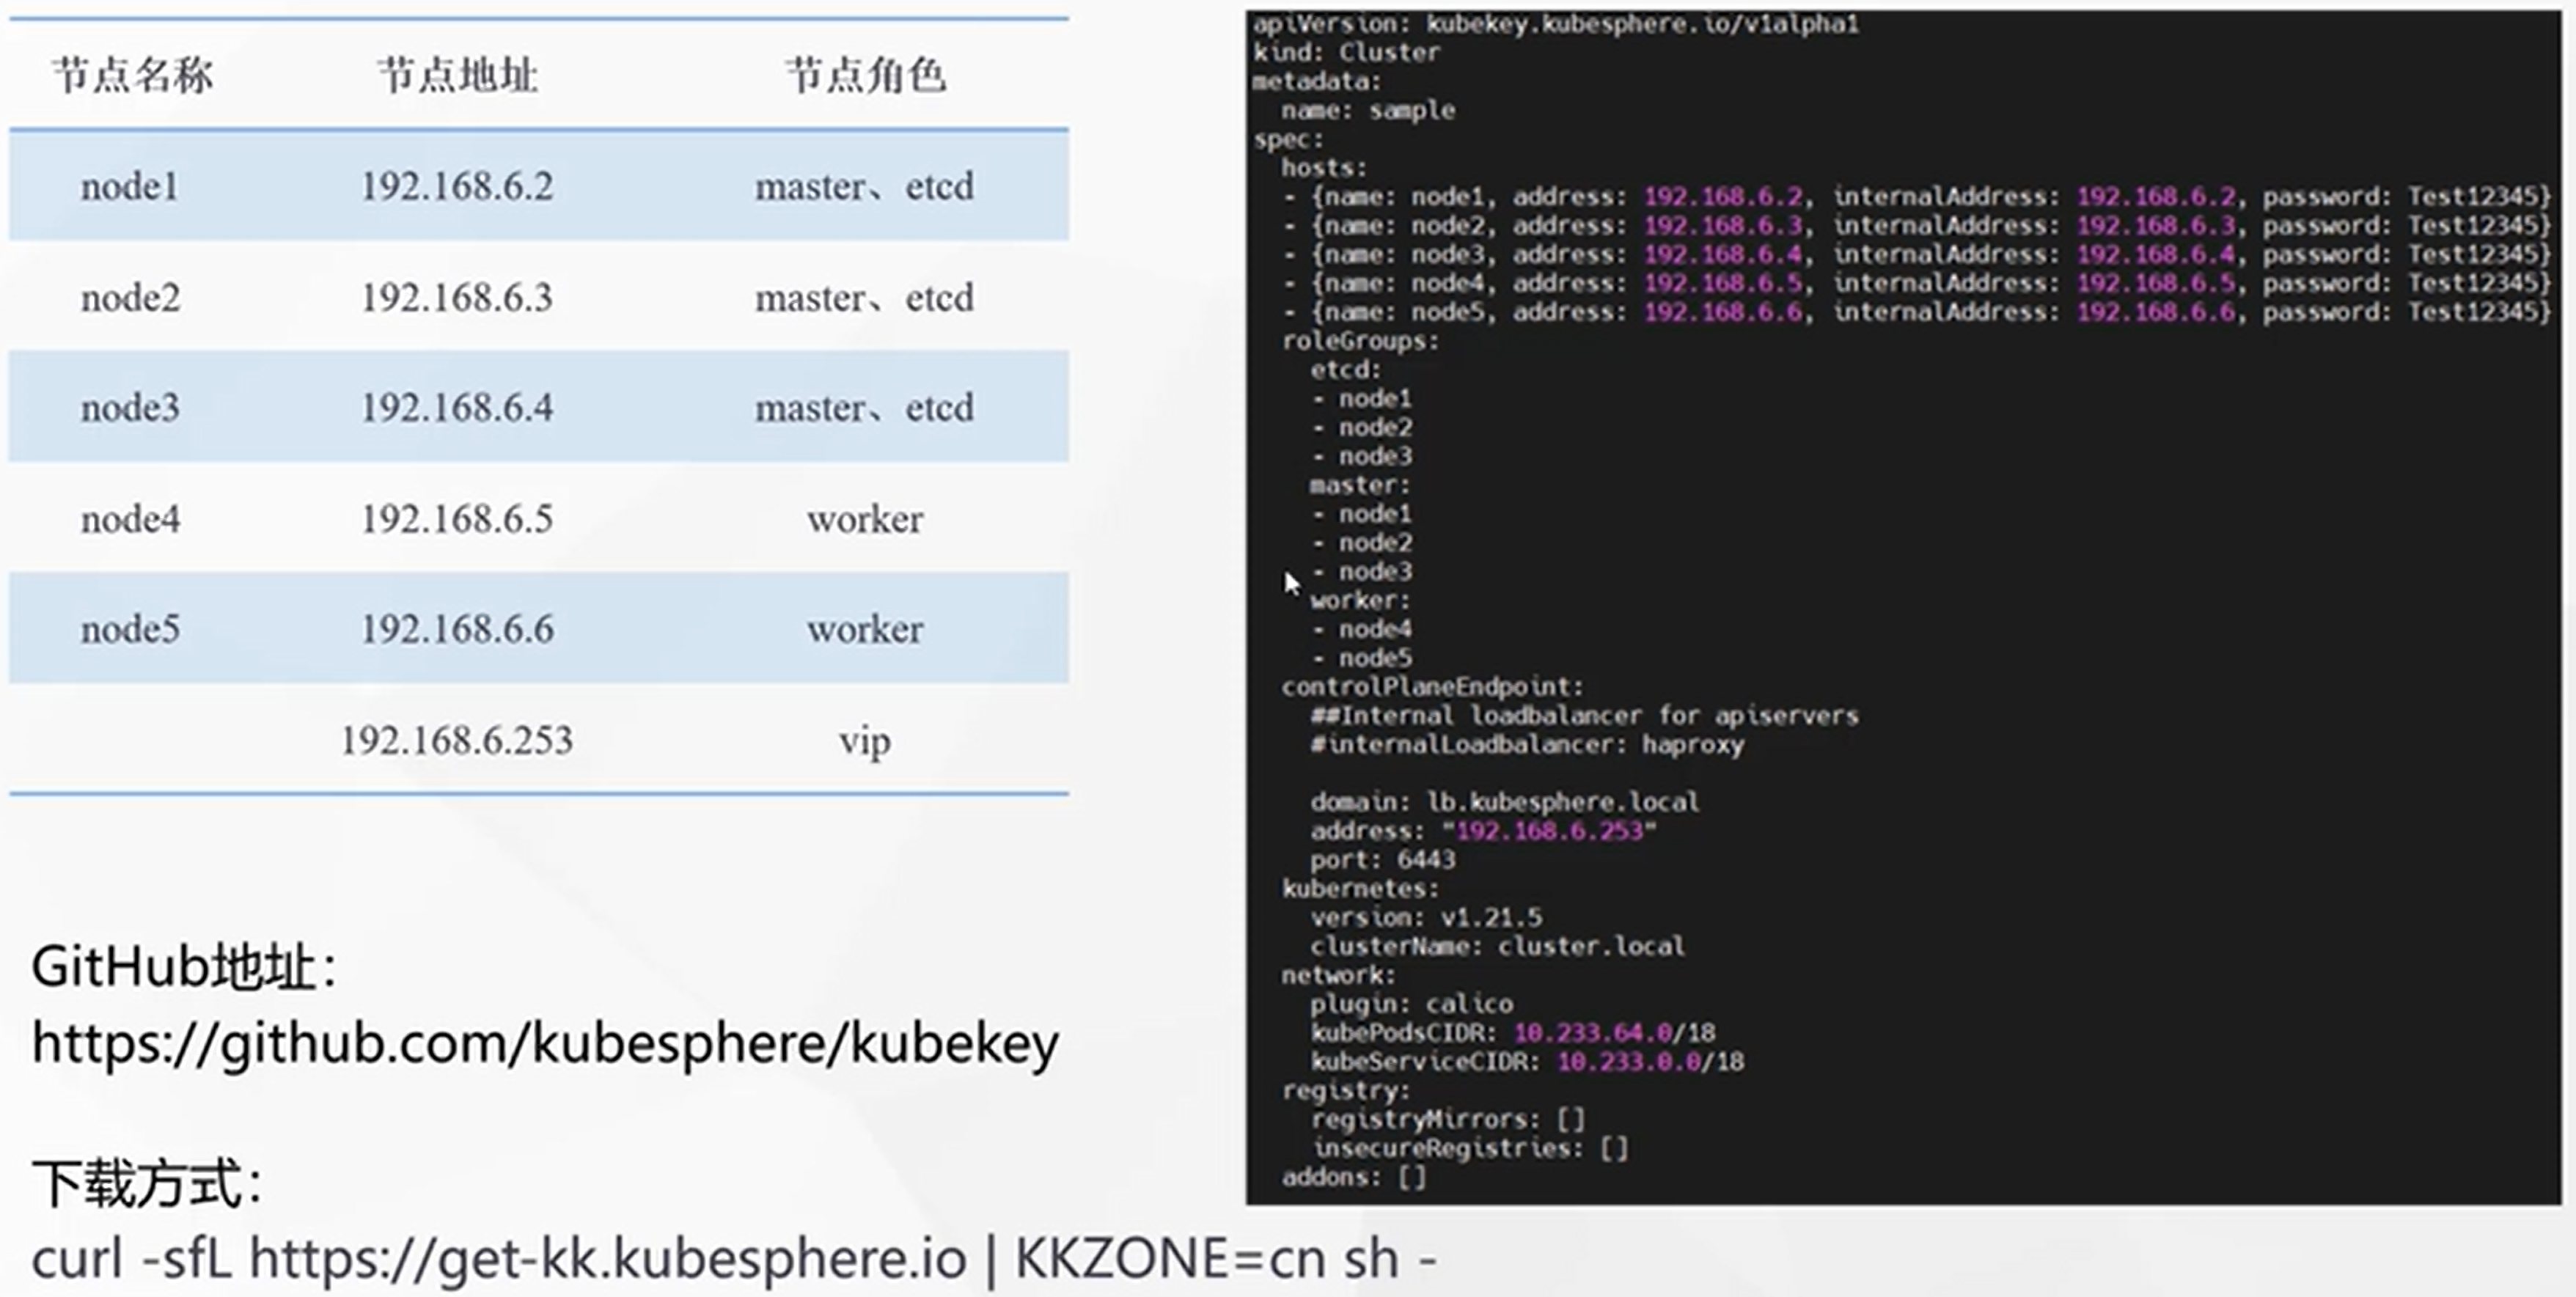Click the 'version: v1.21.5' line
2576x1297 pixels.
pyautogui.click(x=1426, y=917)
